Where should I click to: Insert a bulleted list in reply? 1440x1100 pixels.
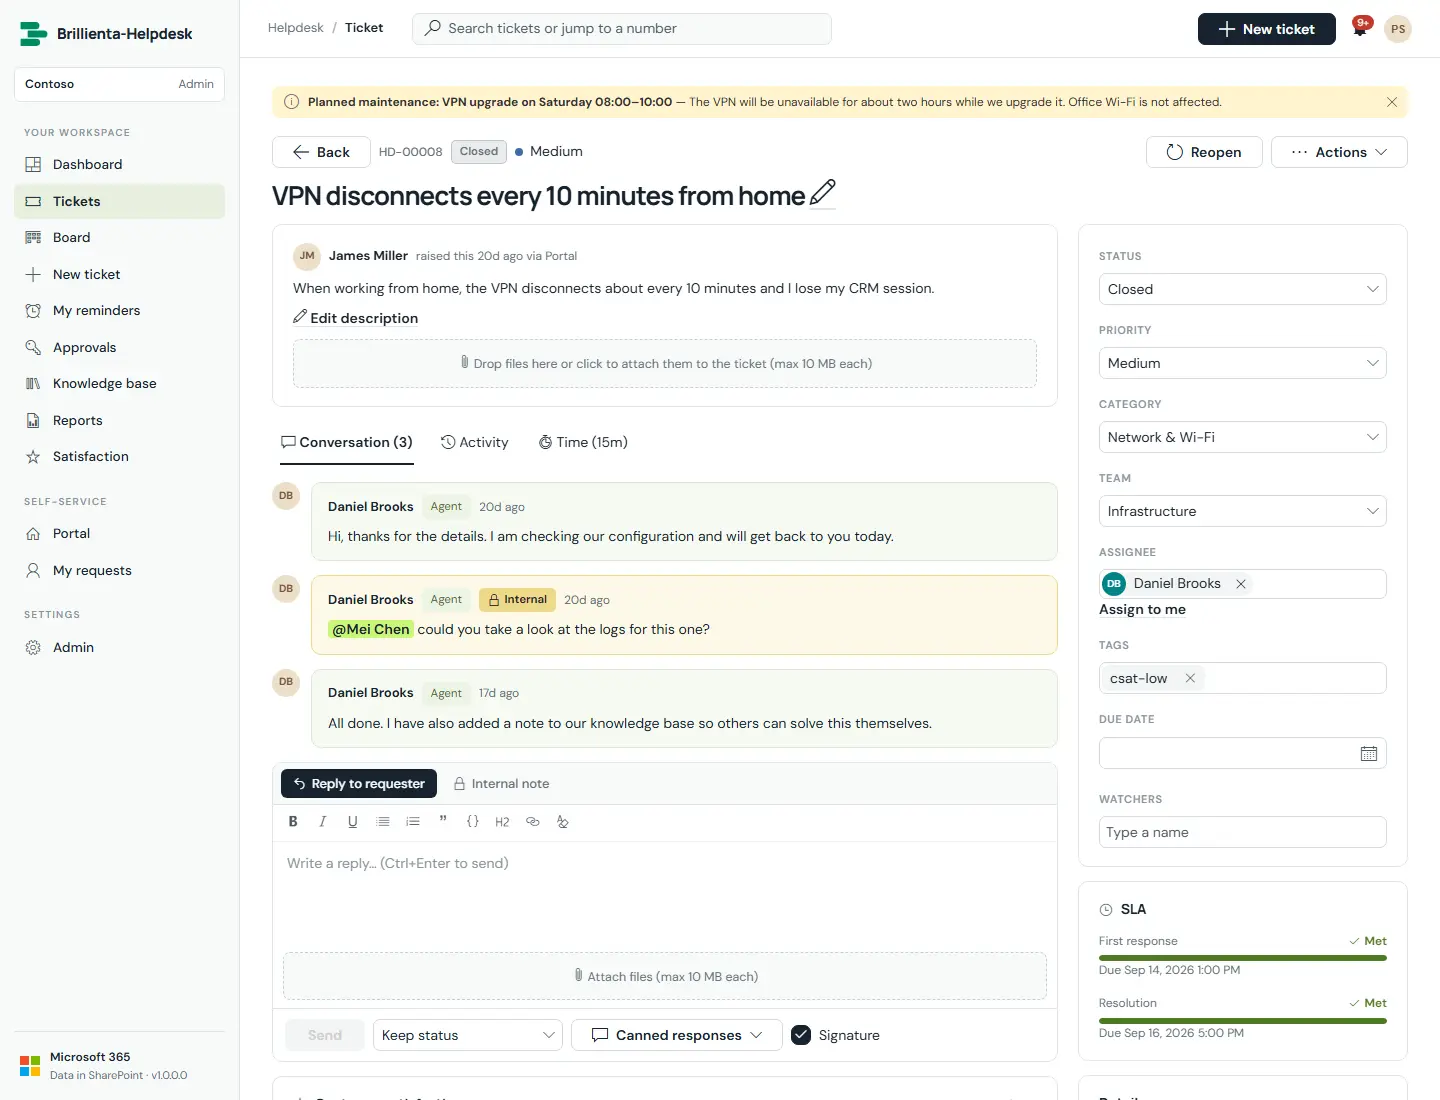click(382, 822)
